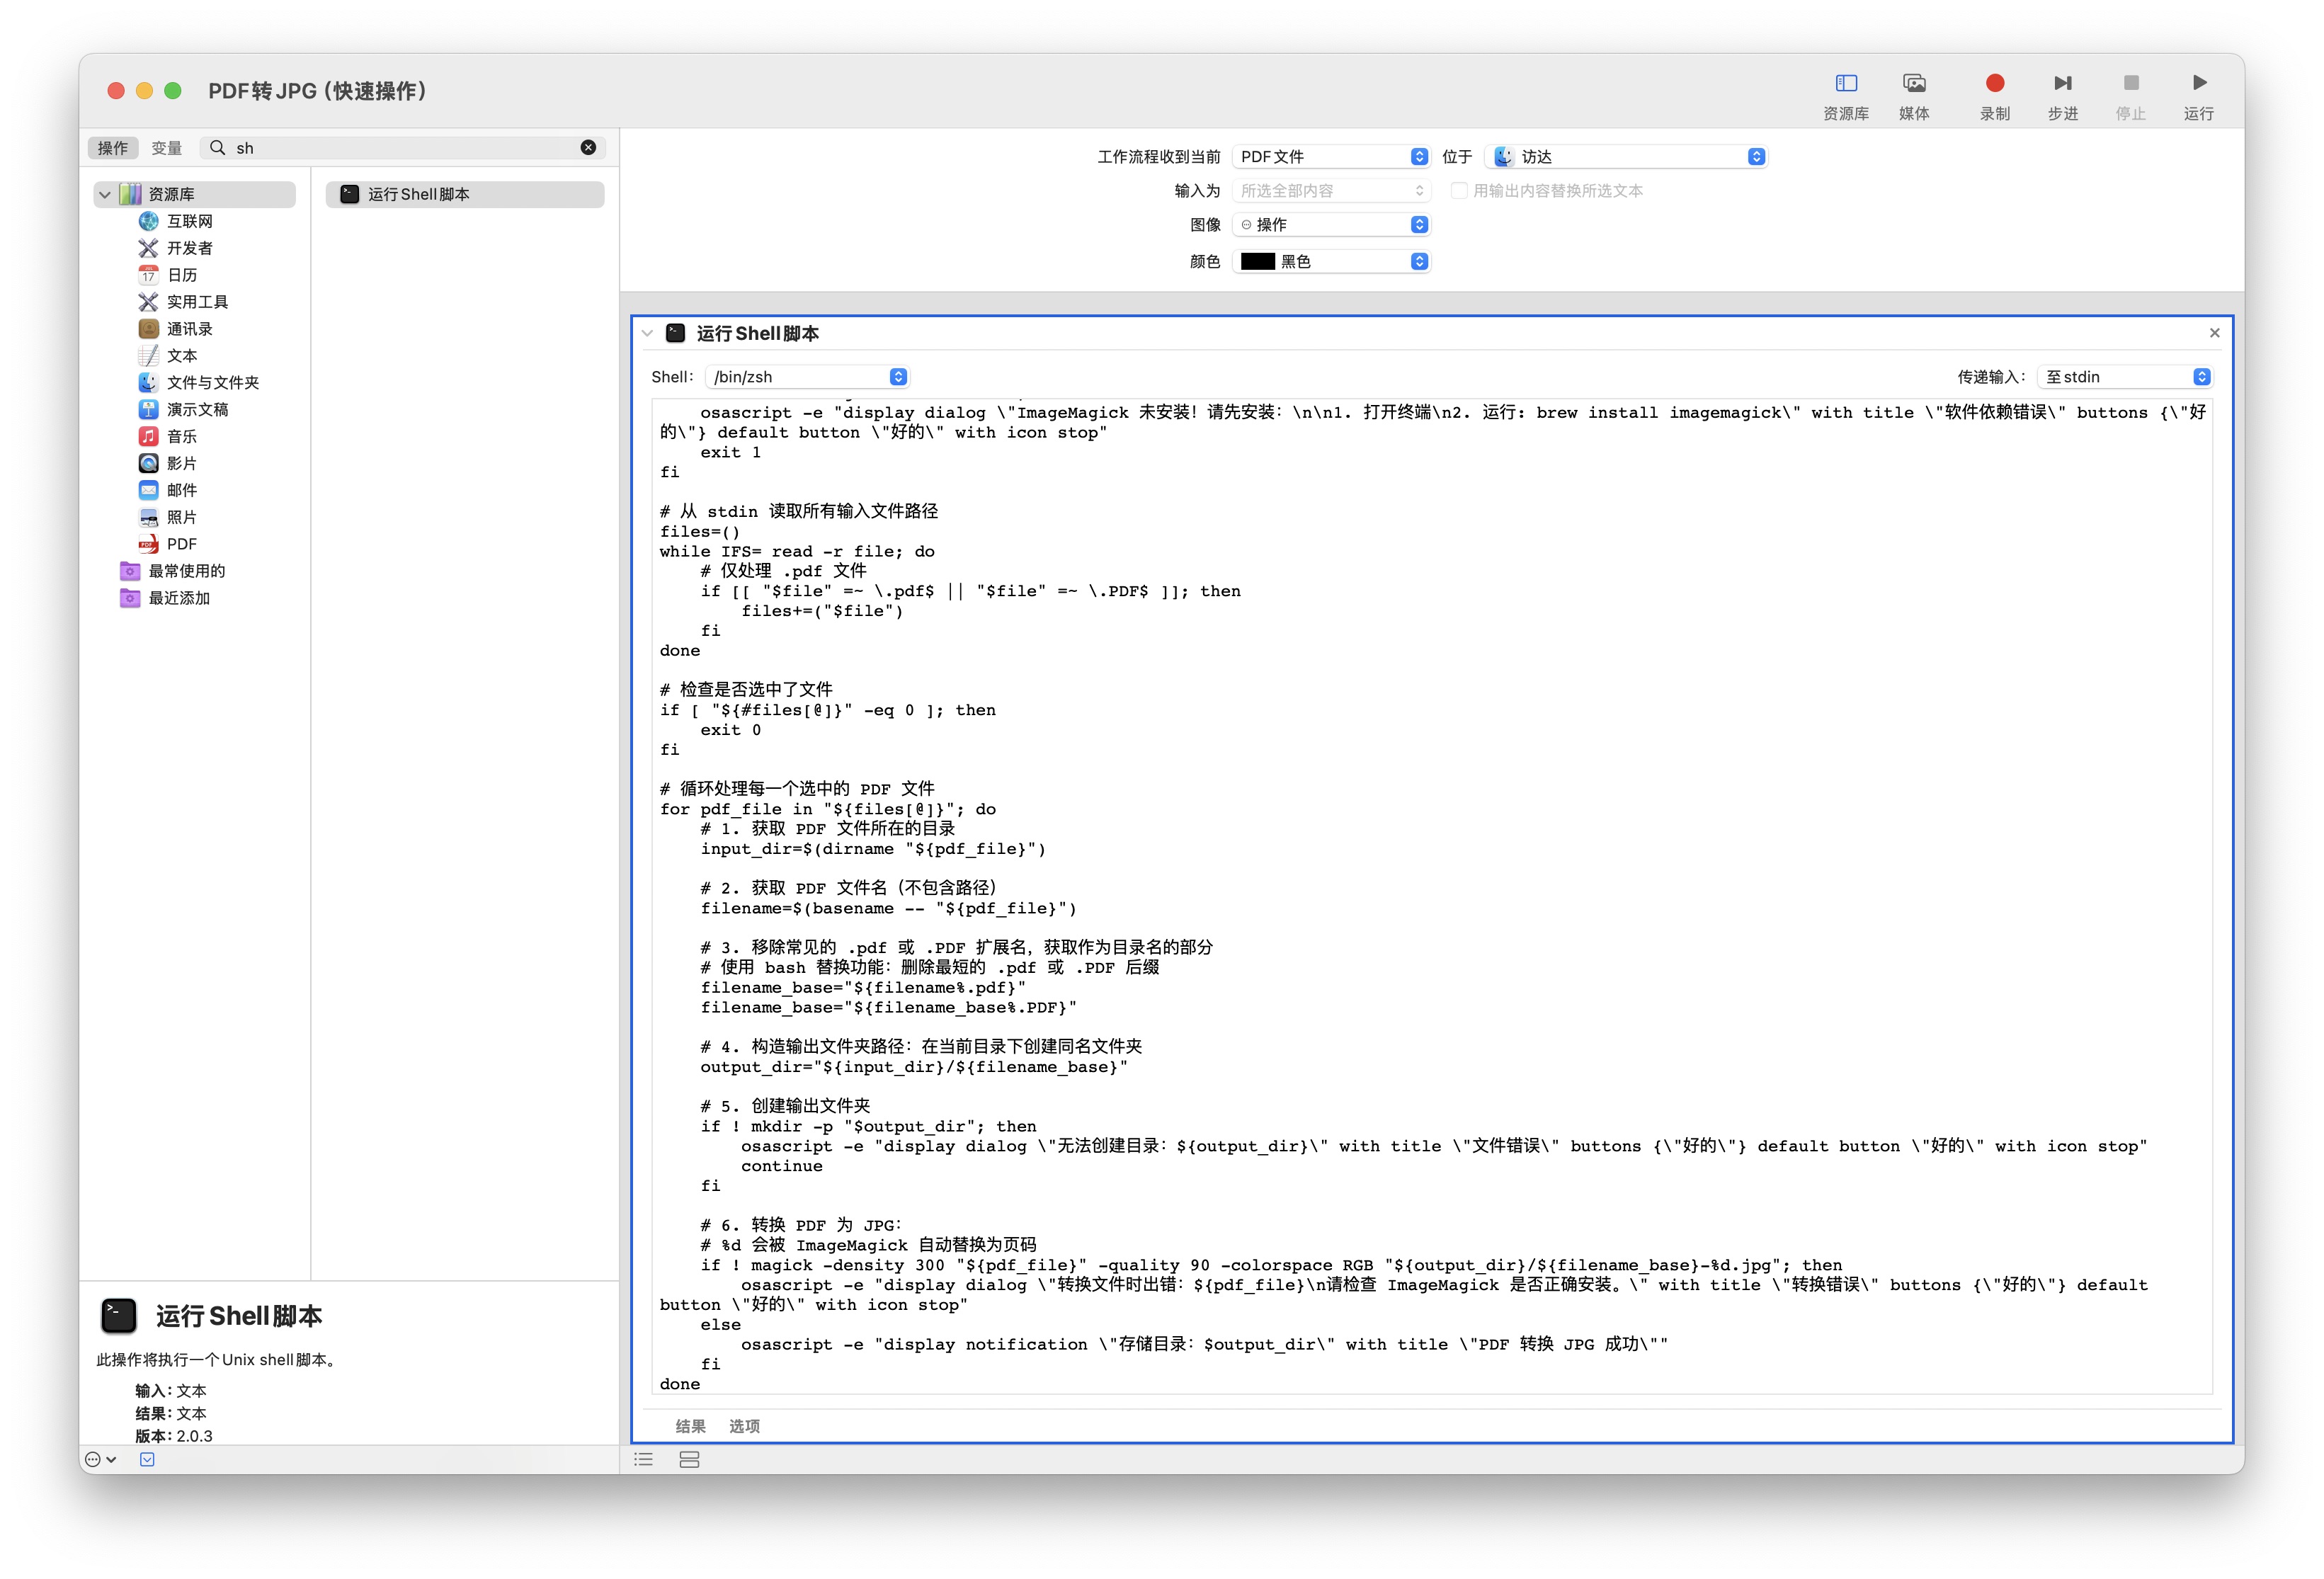Image resolution: width=2324 pixels, height=1579 pixels.
Task: Clear the search field with X icon
Action: click(x=588, y=147)
